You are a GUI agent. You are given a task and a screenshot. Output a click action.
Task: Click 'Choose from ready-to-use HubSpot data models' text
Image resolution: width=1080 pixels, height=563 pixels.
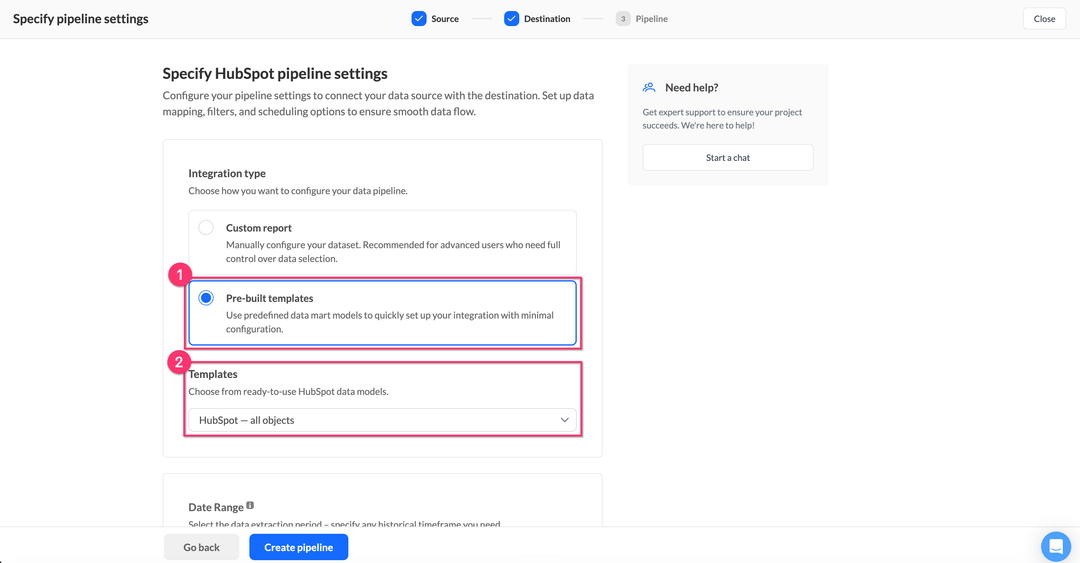pos(289,391)
